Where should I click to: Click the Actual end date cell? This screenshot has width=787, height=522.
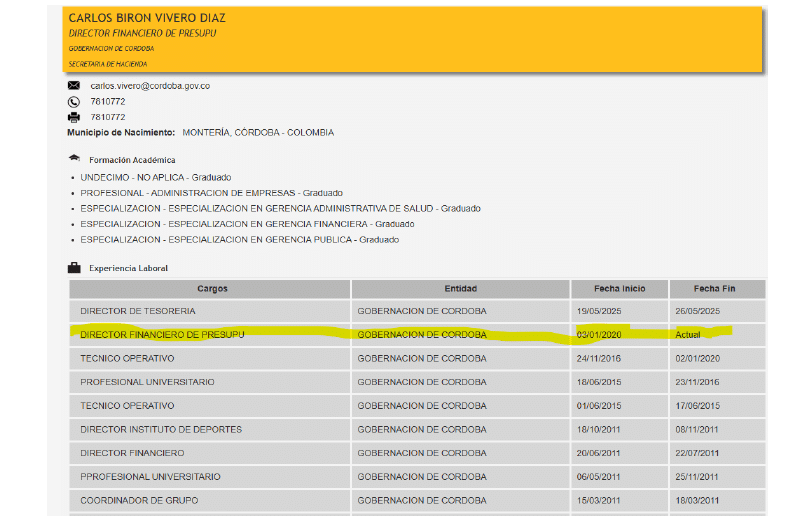click(x=717, y=335)
